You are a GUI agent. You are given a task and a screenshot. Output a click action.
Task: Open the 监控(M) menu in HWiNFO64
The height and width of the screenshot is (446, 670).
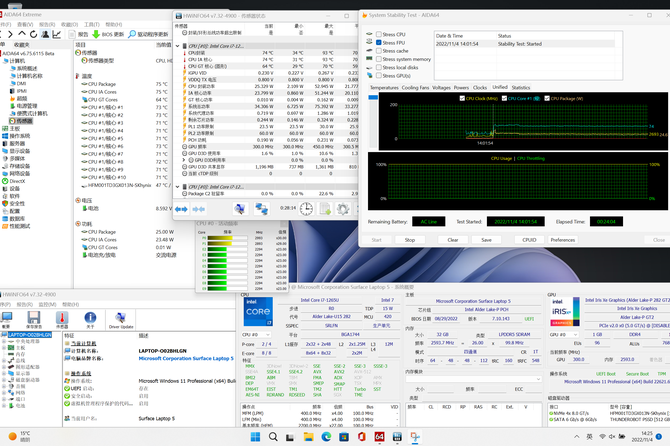47,305
